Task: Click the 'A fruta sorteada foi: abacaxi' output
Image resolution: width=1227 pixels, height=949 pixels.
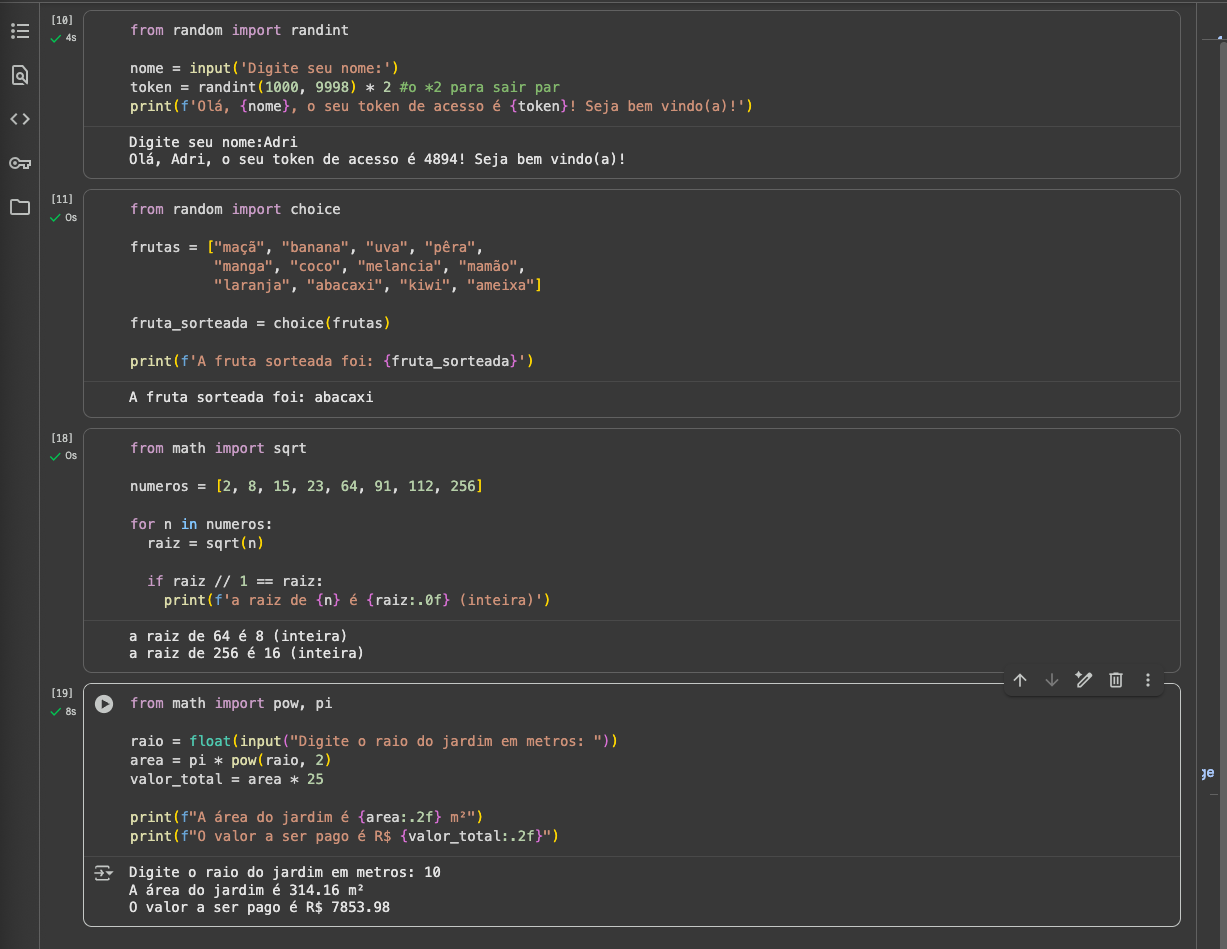Action: pos(251,397)
